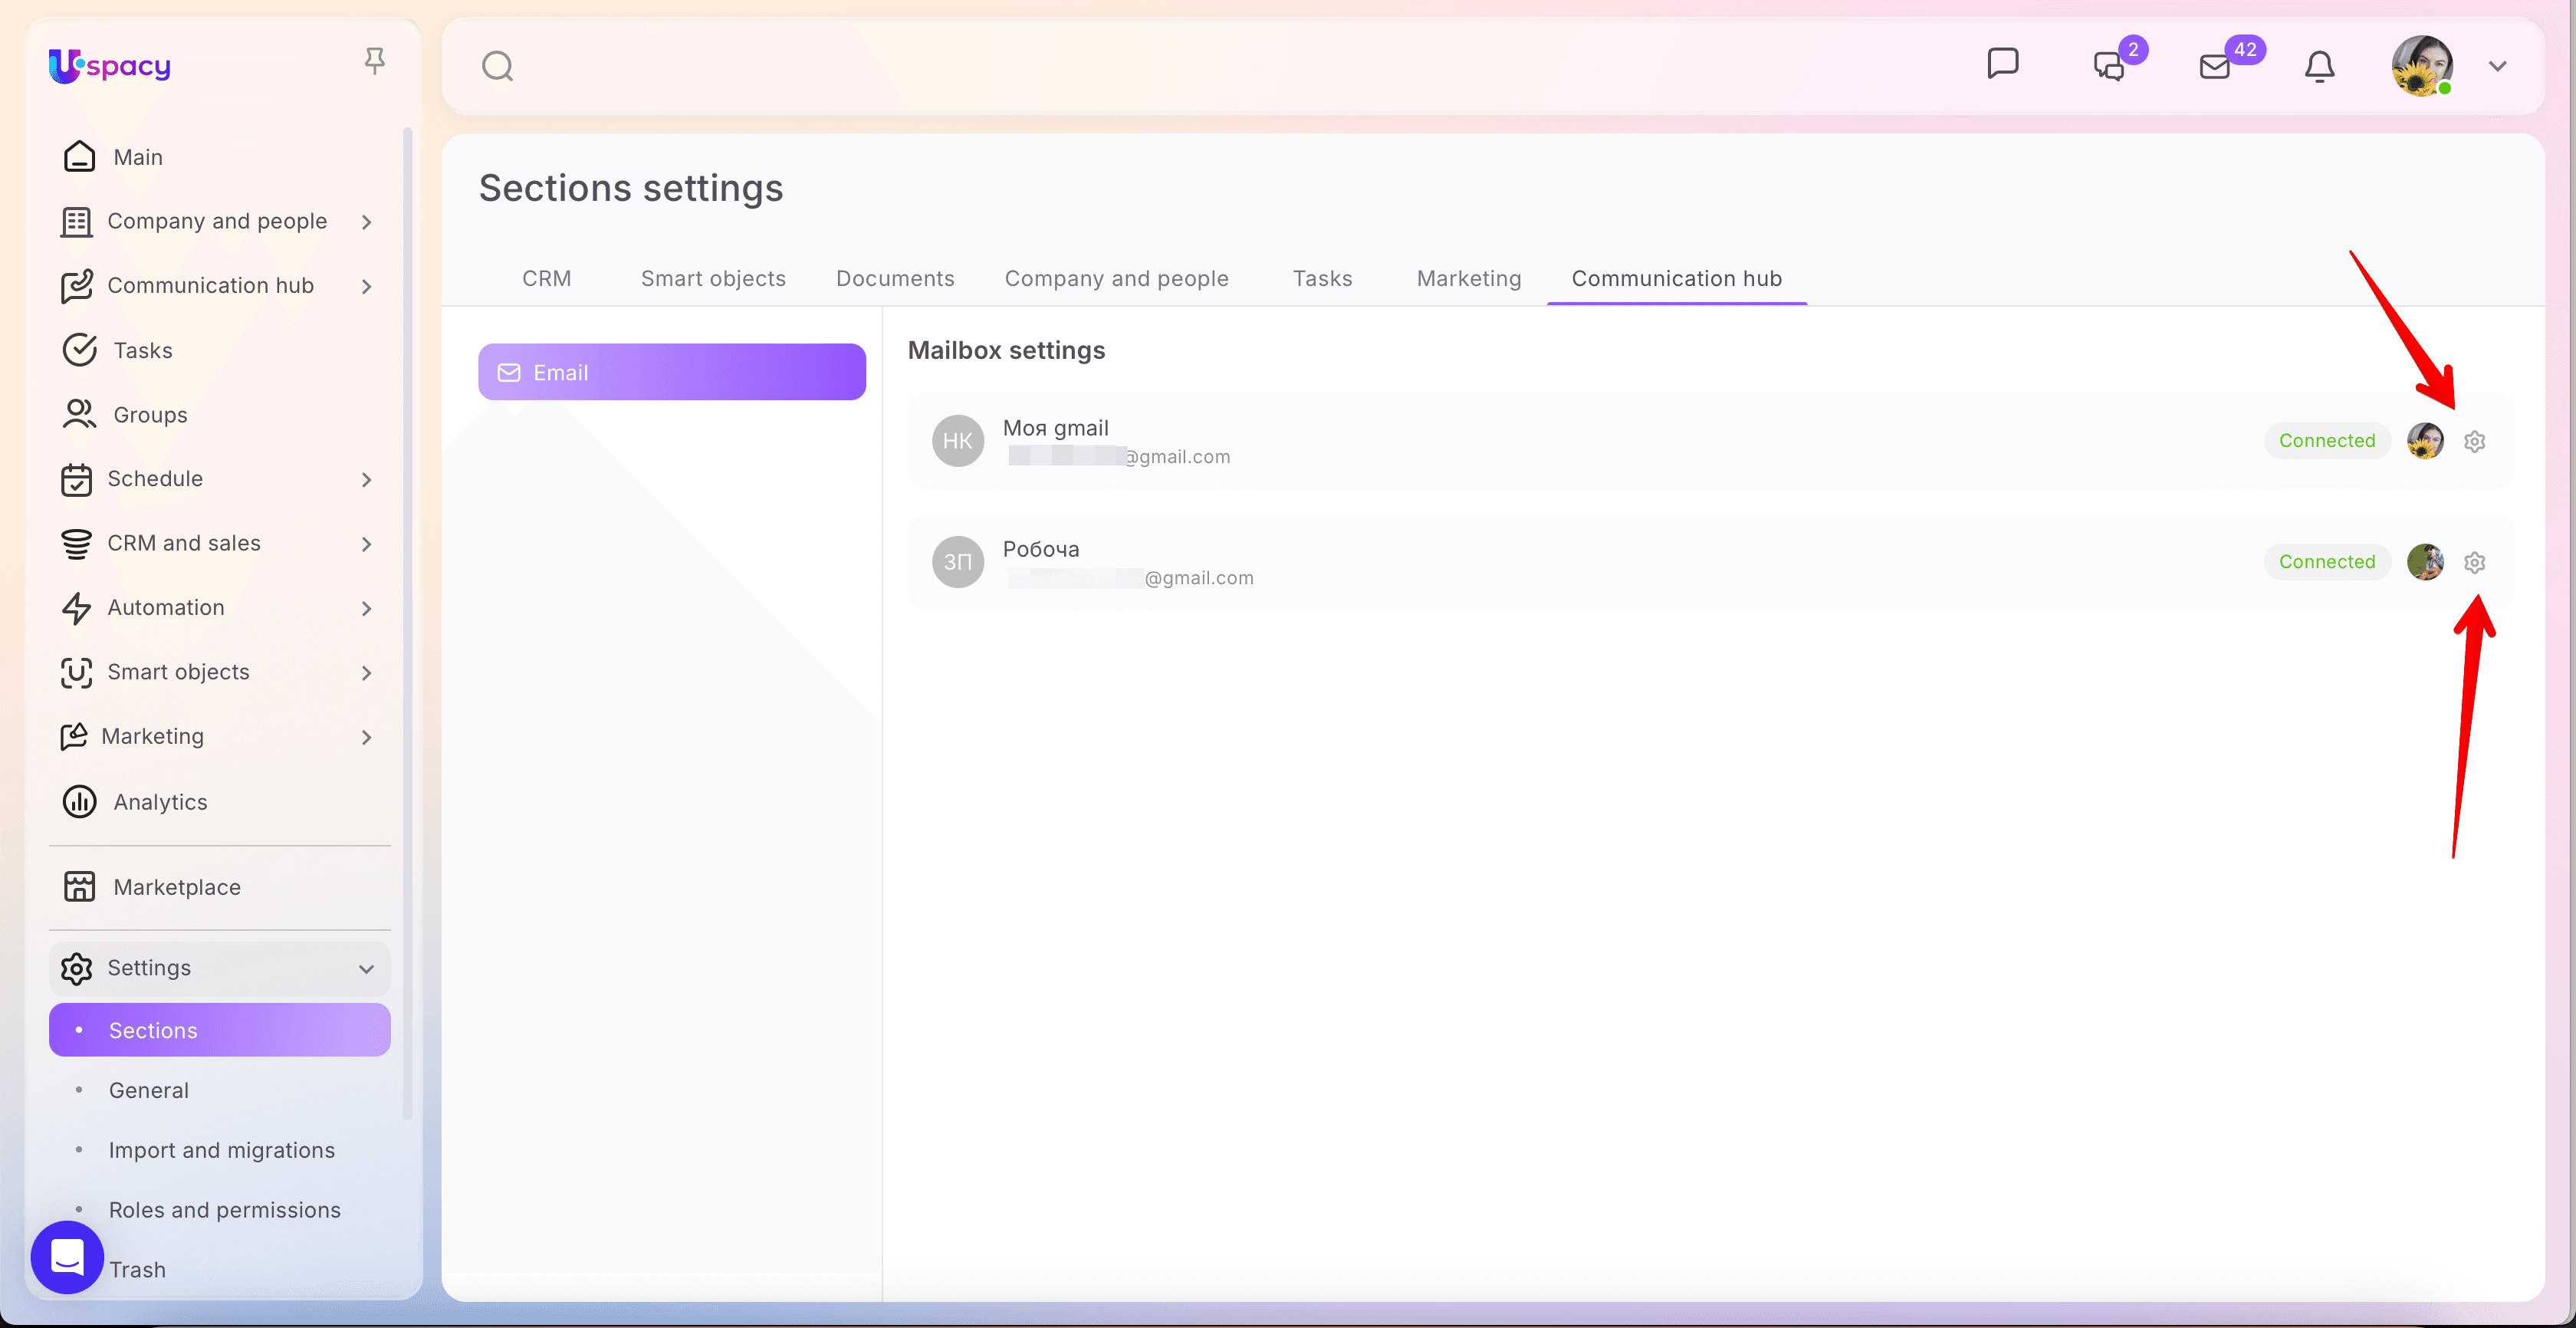This screenshot has height=1328, width=2576.
Task: Open mail icon with 42 badge
Action: pos(2215,66)
